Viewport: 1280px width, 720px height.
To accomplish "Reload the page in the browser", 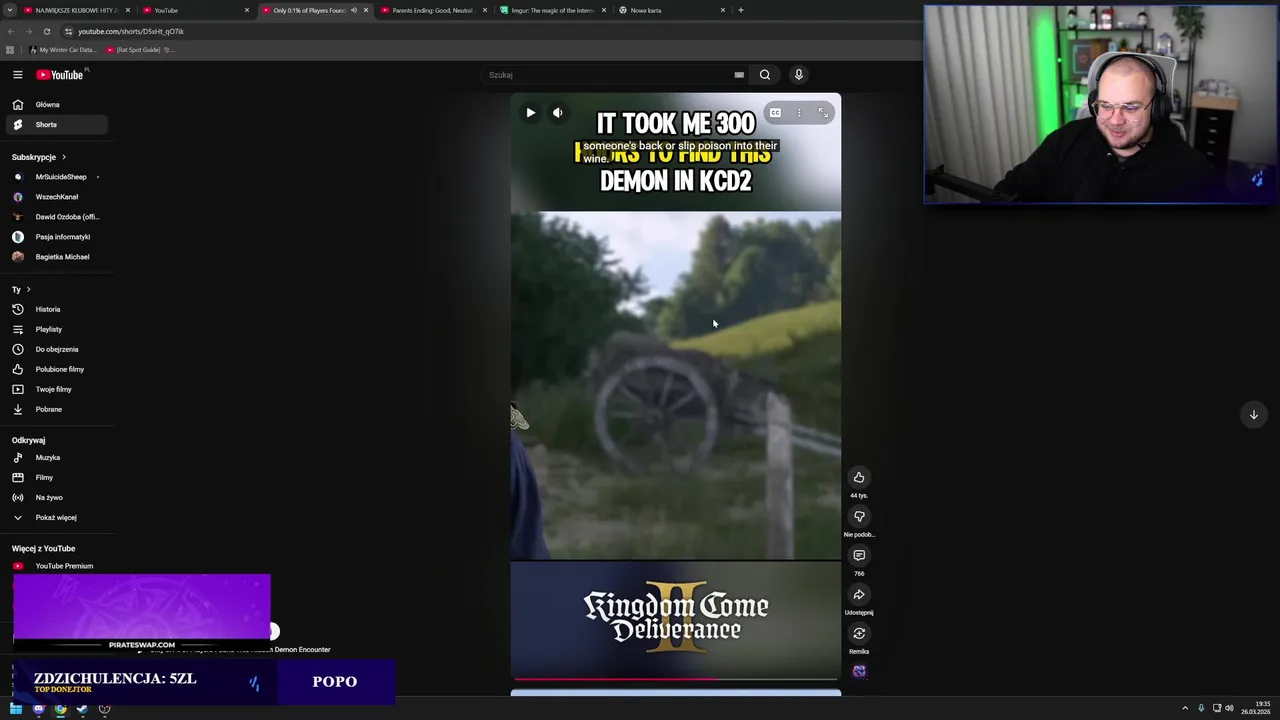I will click(46, 31).
